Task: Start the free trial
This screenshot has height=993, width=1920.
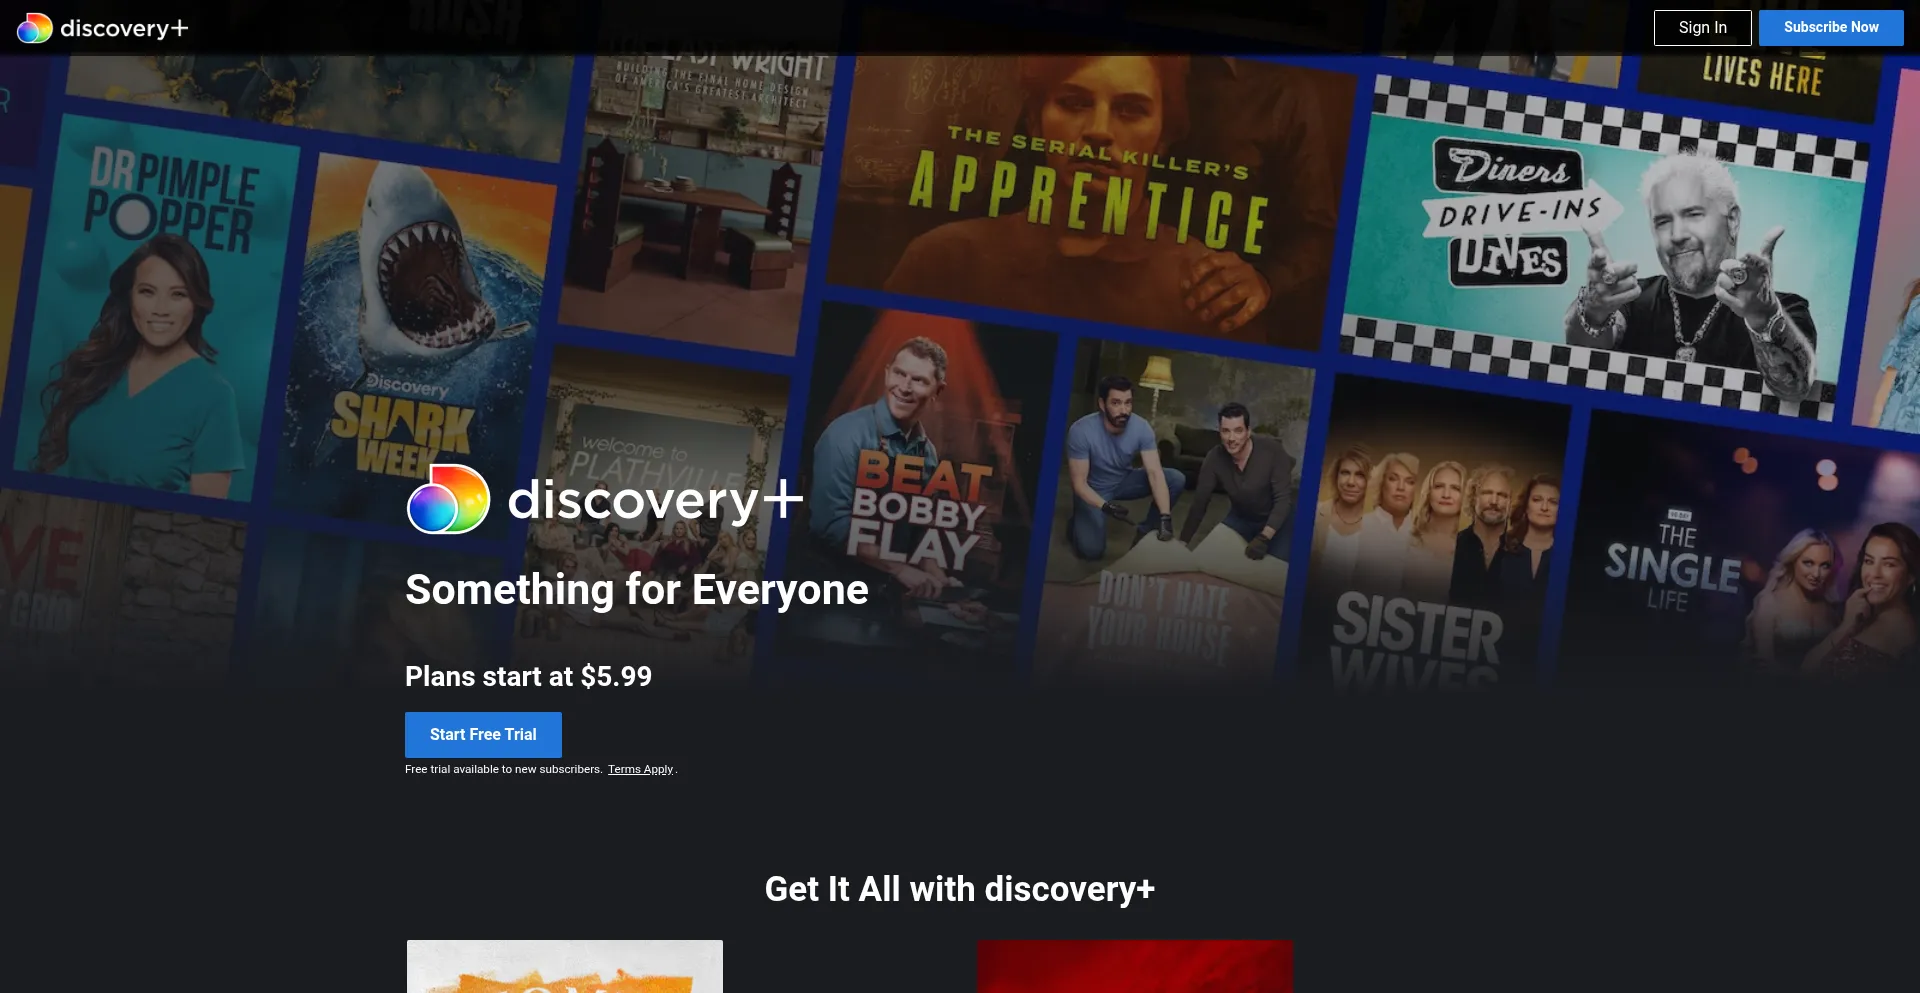Action: [x=483, y=734]
